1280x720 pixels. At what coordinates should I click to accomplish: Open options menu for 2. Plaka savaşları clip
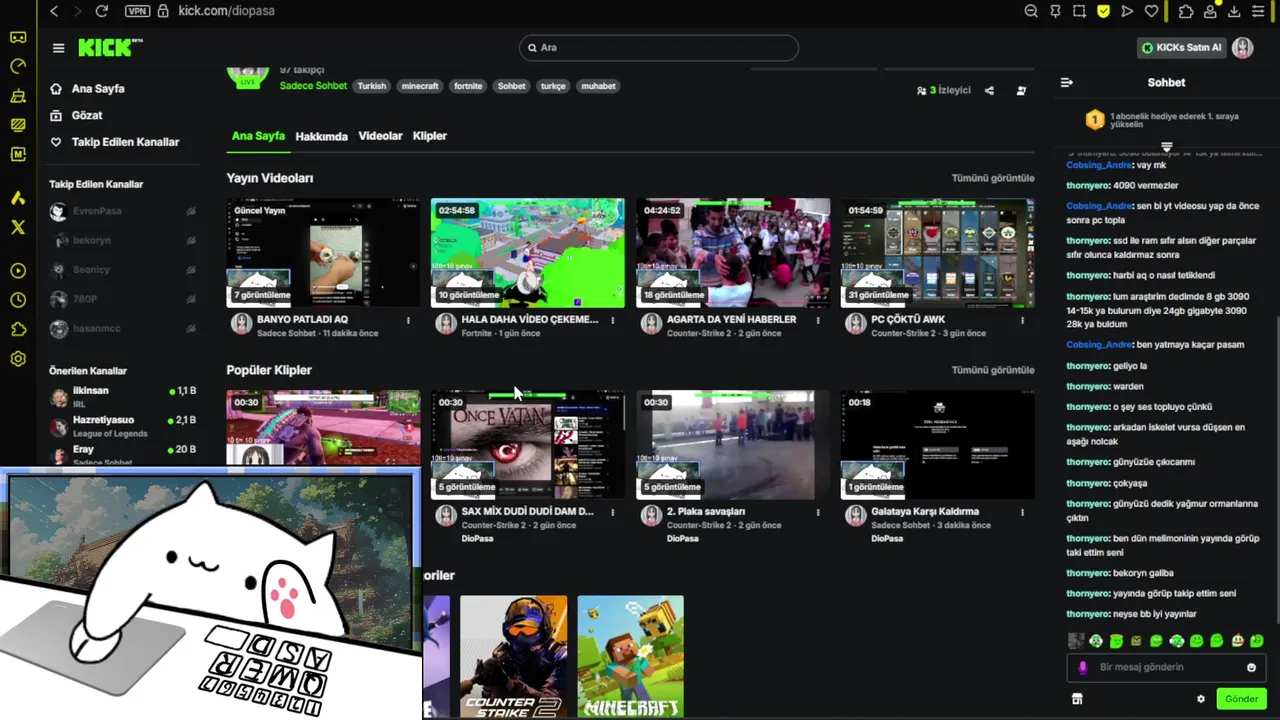coord(818,513)
